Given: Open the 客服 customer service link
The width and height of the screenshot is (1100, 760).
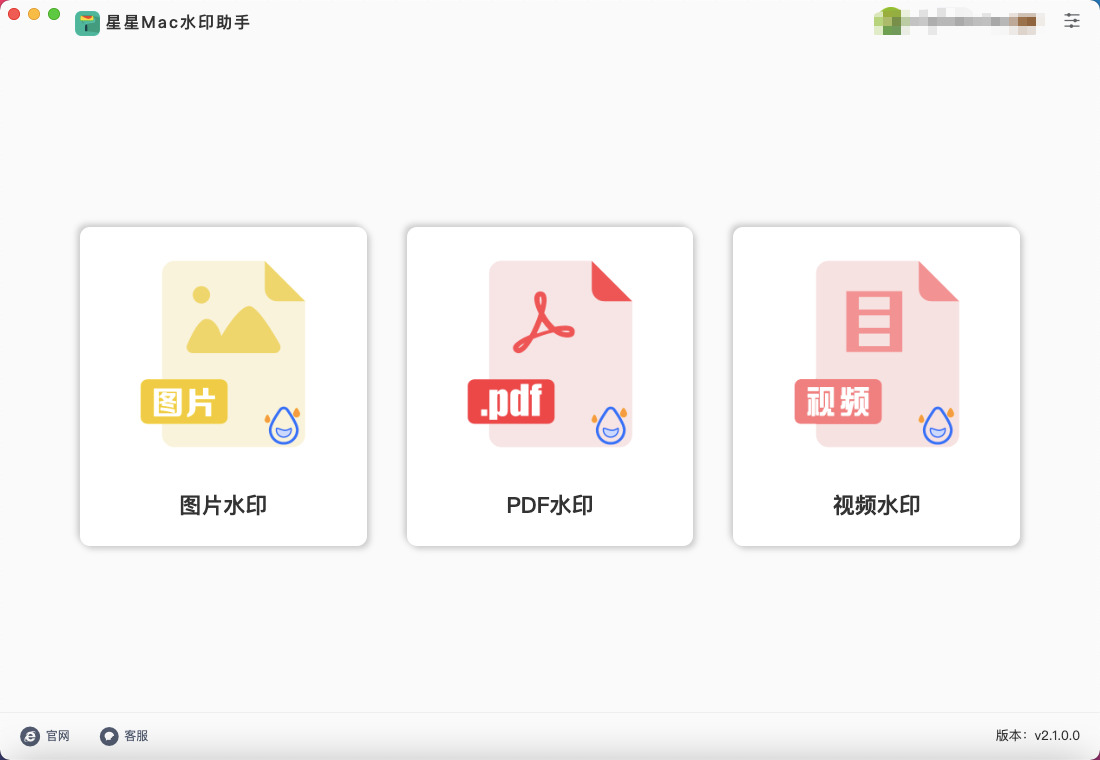Looking at the screenshot, I should [x=124, y=736].
